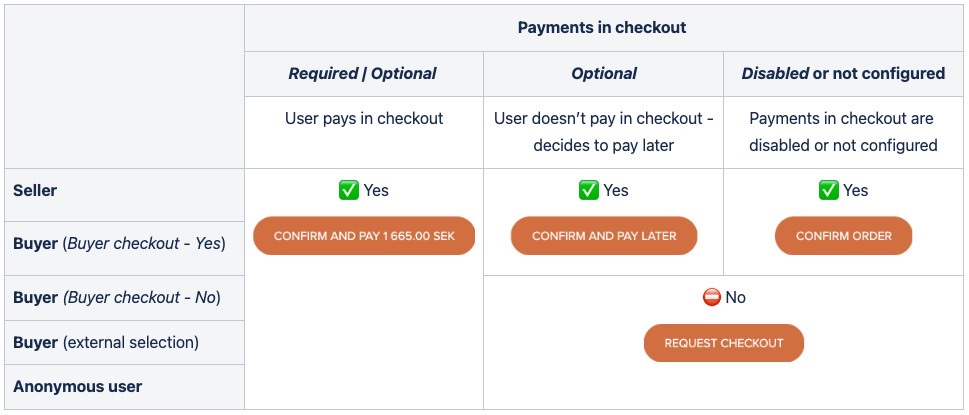
Task: Click the red no-entry icon beside No
Action: (x=712, y=298)
